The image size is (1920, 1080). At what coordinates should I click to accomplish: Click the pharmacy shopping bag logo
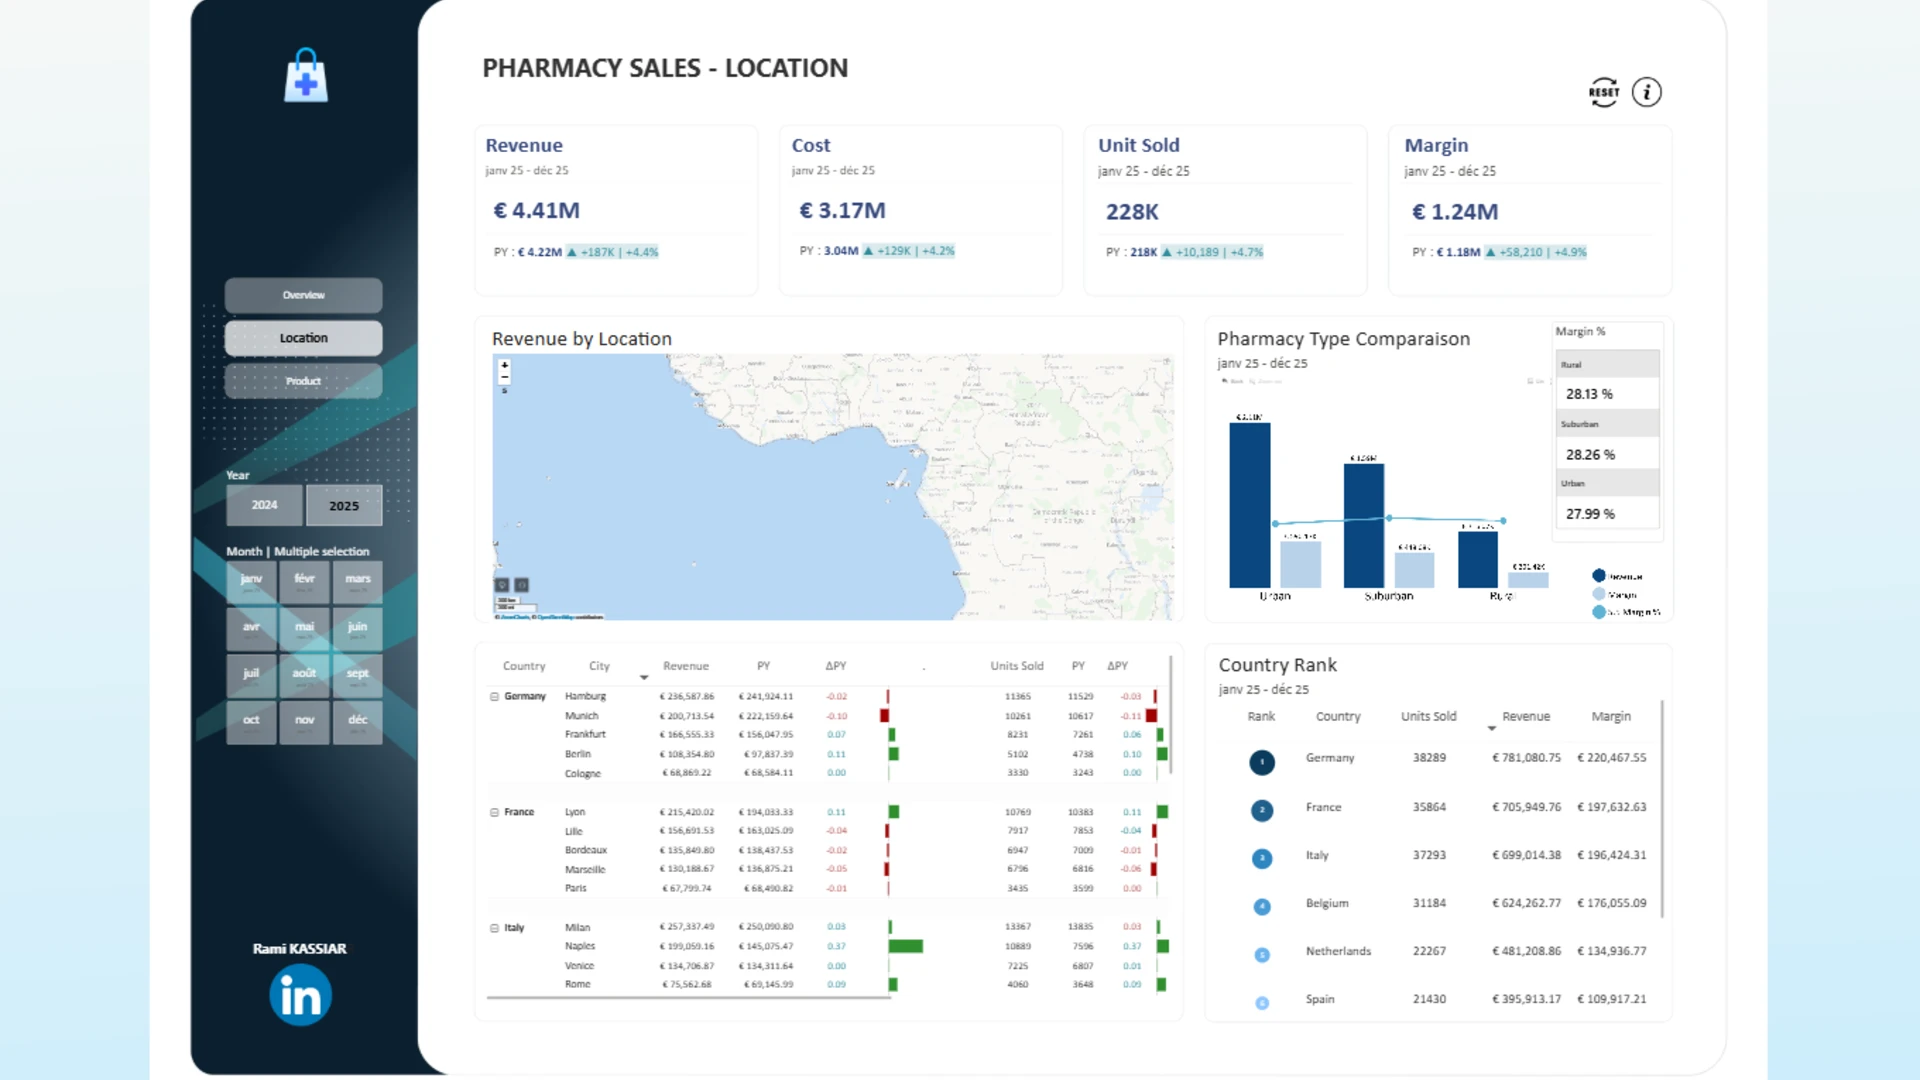[306, 75]
